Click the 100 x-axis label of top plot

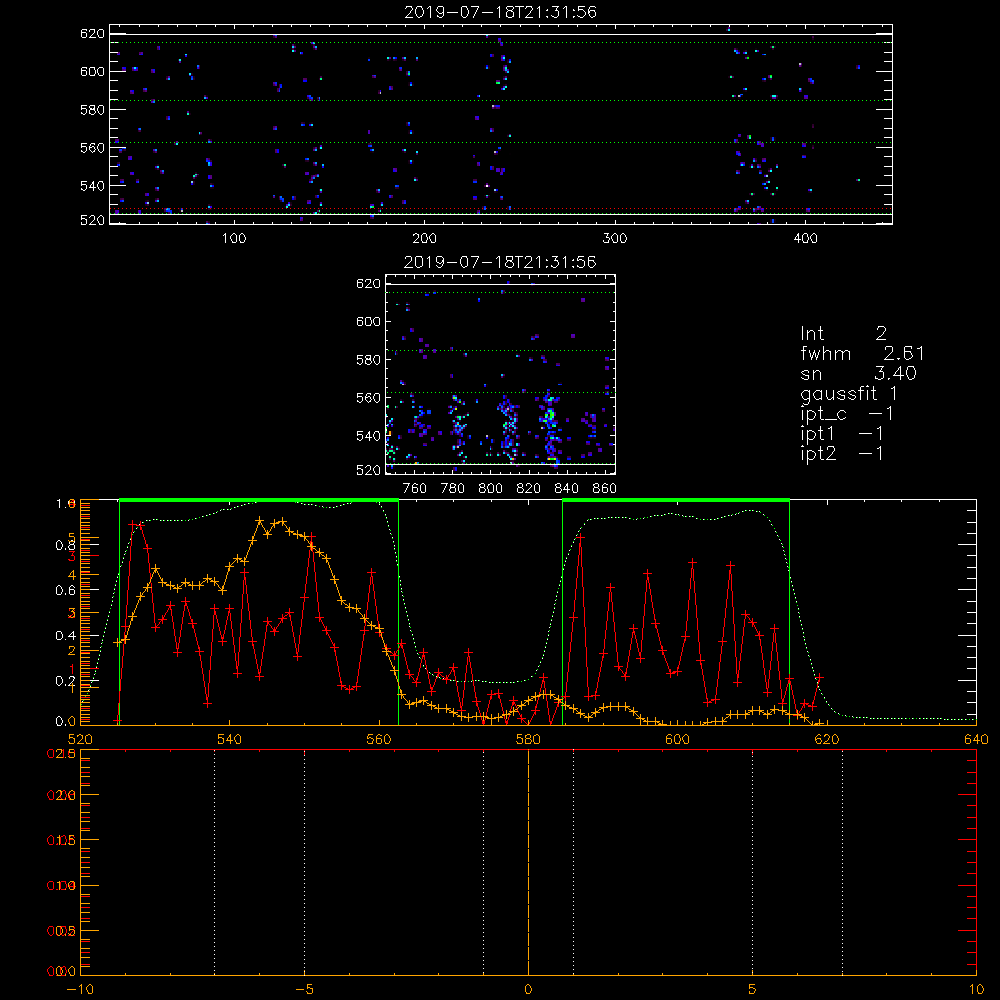pos(234,239)
